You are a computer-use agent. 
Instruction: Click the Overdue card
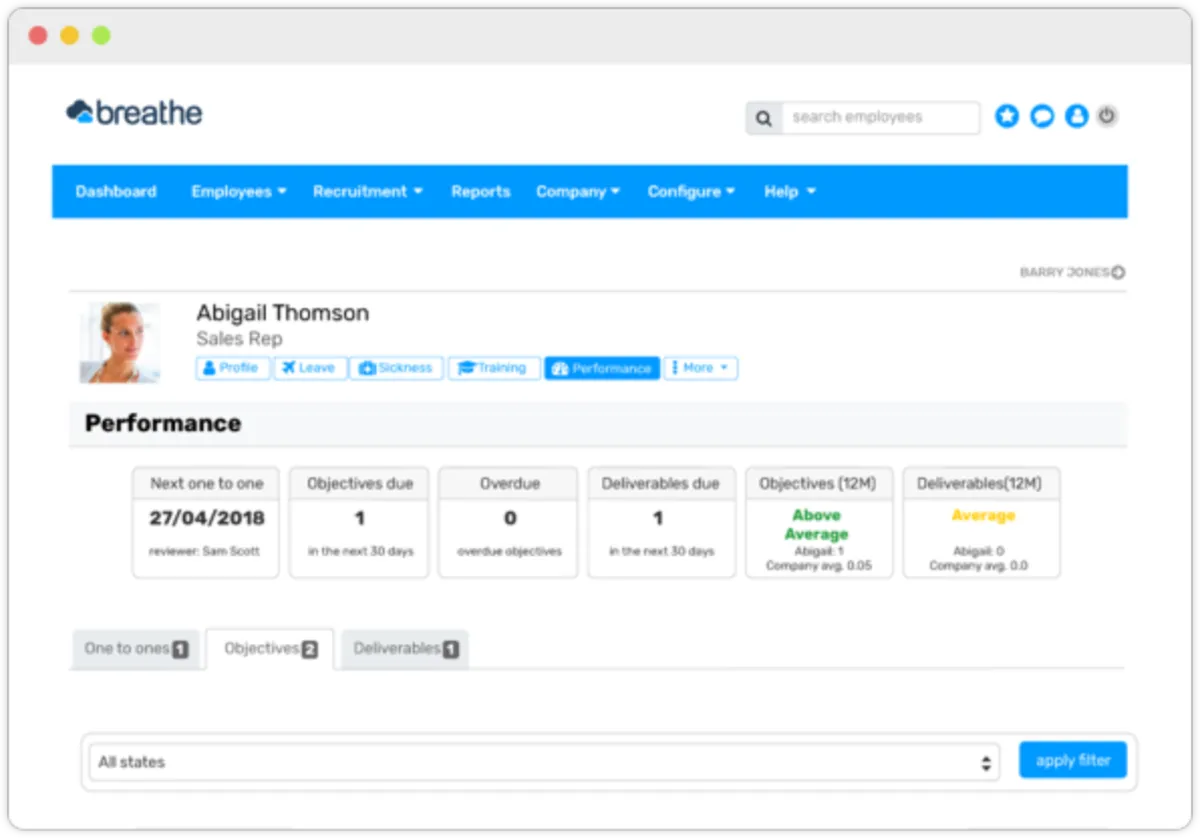510,522
